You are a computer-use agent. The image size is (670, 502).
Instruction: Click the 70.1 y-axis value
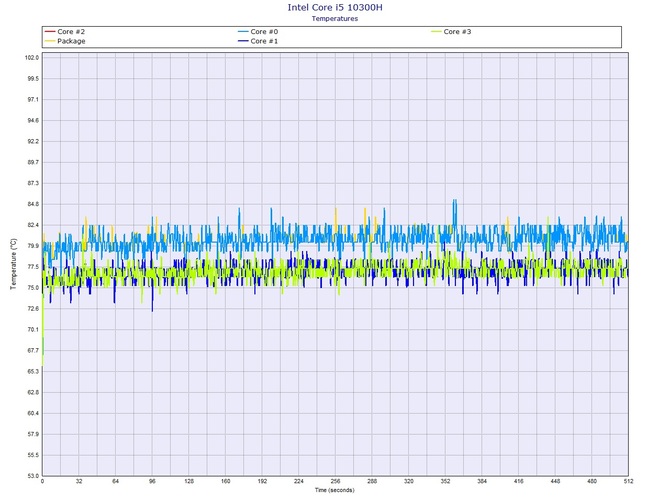coord(33,330)
